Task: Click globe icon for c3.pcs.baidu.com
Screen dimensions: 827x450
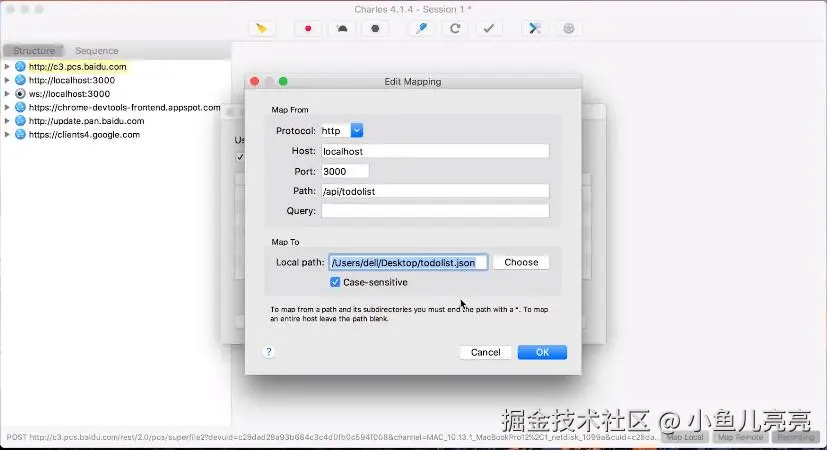Action: tap(20, 66)
